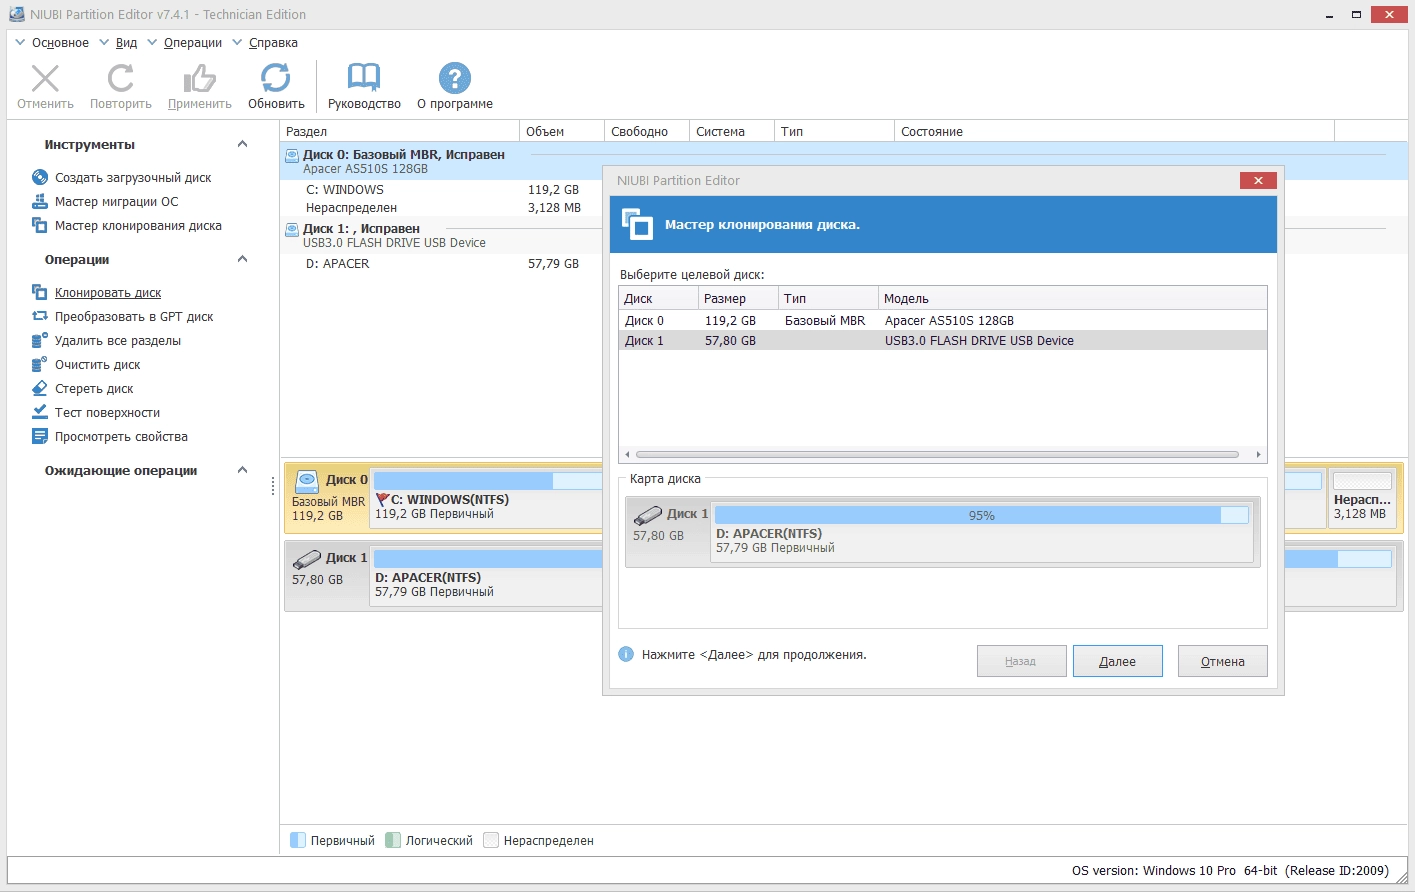Screen dimensions: 1415x892
Task: Select D: APACER row in partition list
Action: (x=442, y=263)
